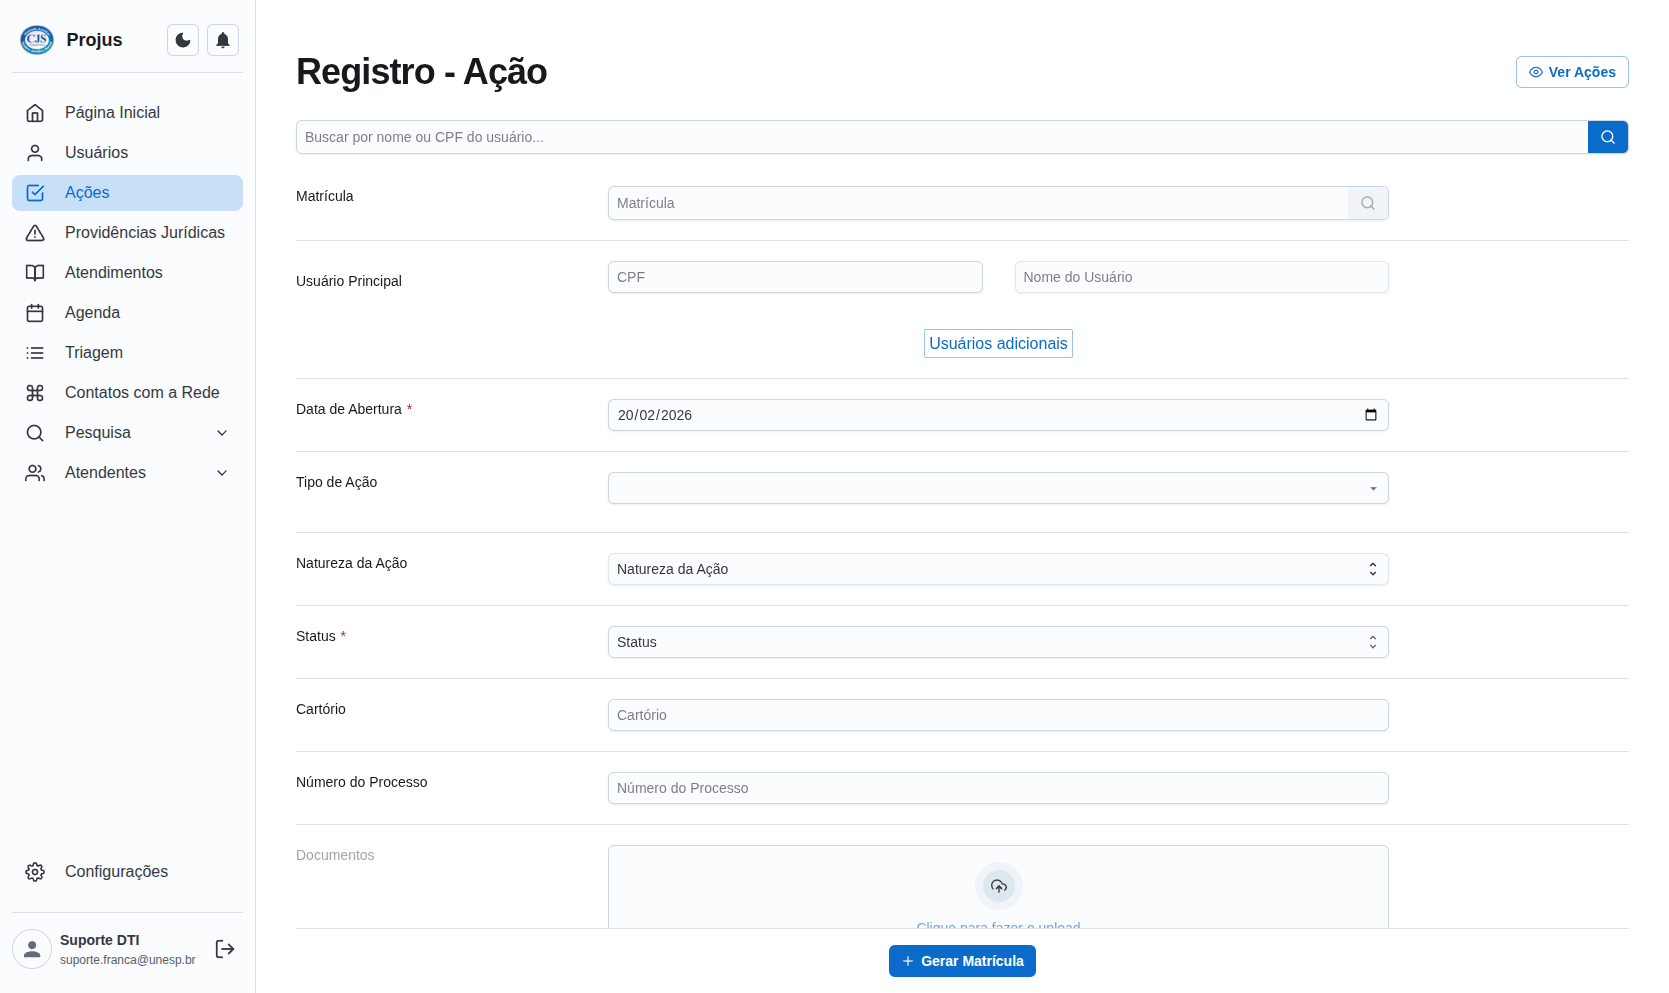Viewport: 1669px width, 993px height.
Task: Click the Projus CJS logo
Action: [x=37, y=40]
